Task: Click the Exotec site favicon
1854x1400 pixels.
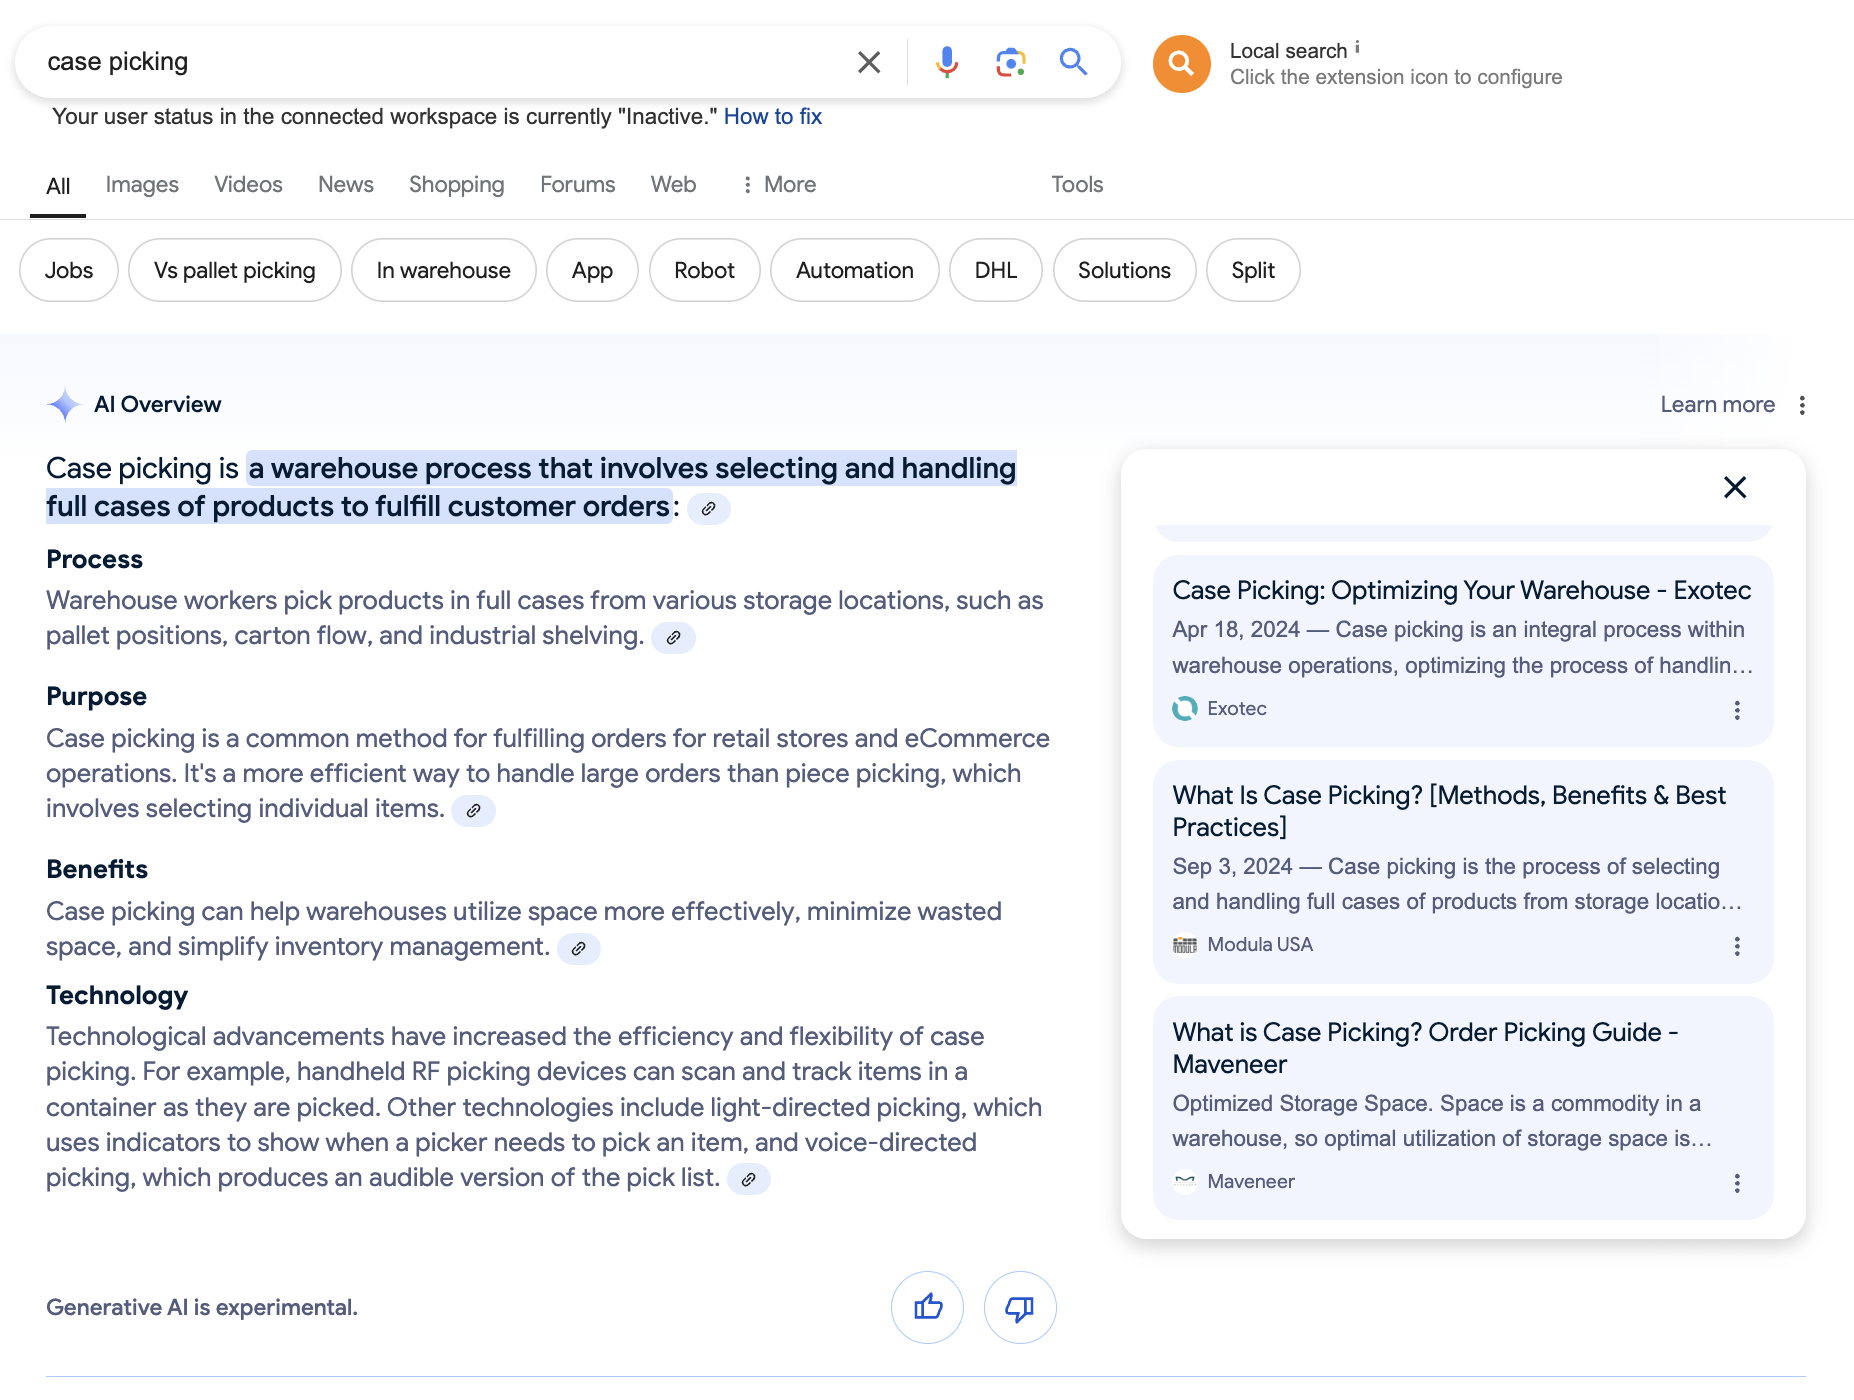Action: 1185,708
